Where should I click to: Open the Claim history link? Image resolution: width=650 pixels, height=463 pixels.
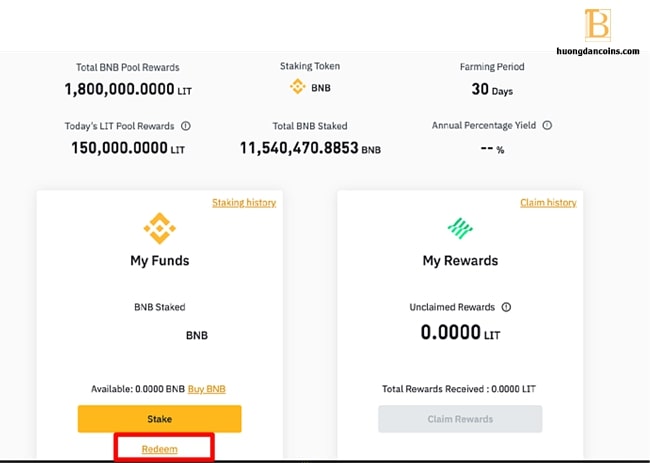(548, 203)
